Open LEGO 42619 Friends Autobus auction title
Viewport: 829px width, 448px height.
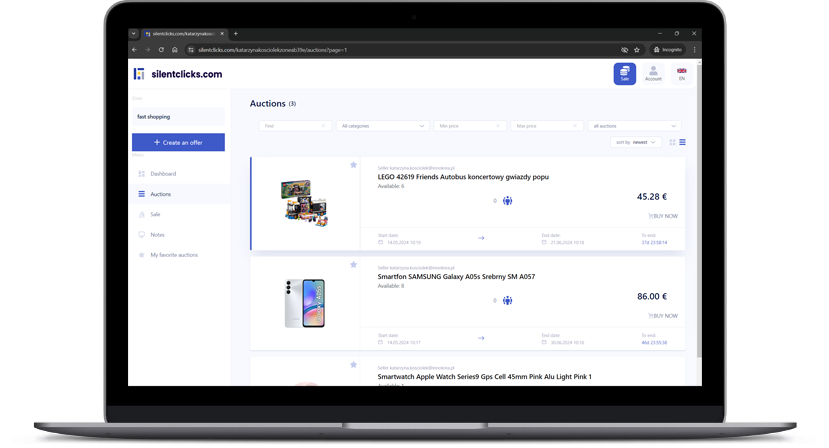click(463, 177)
